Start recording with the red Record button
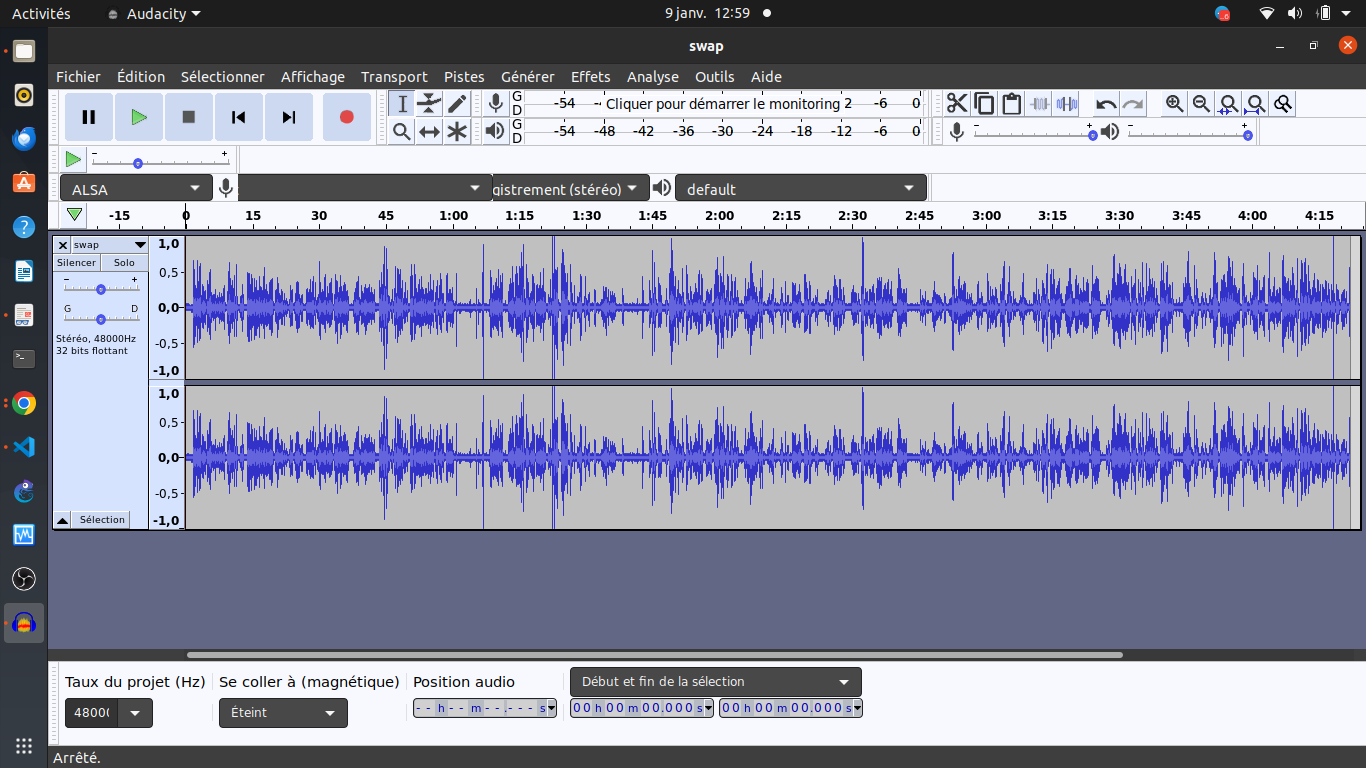Image resolution: width=1366 pixels, height=768 pixels. (347, 117)
